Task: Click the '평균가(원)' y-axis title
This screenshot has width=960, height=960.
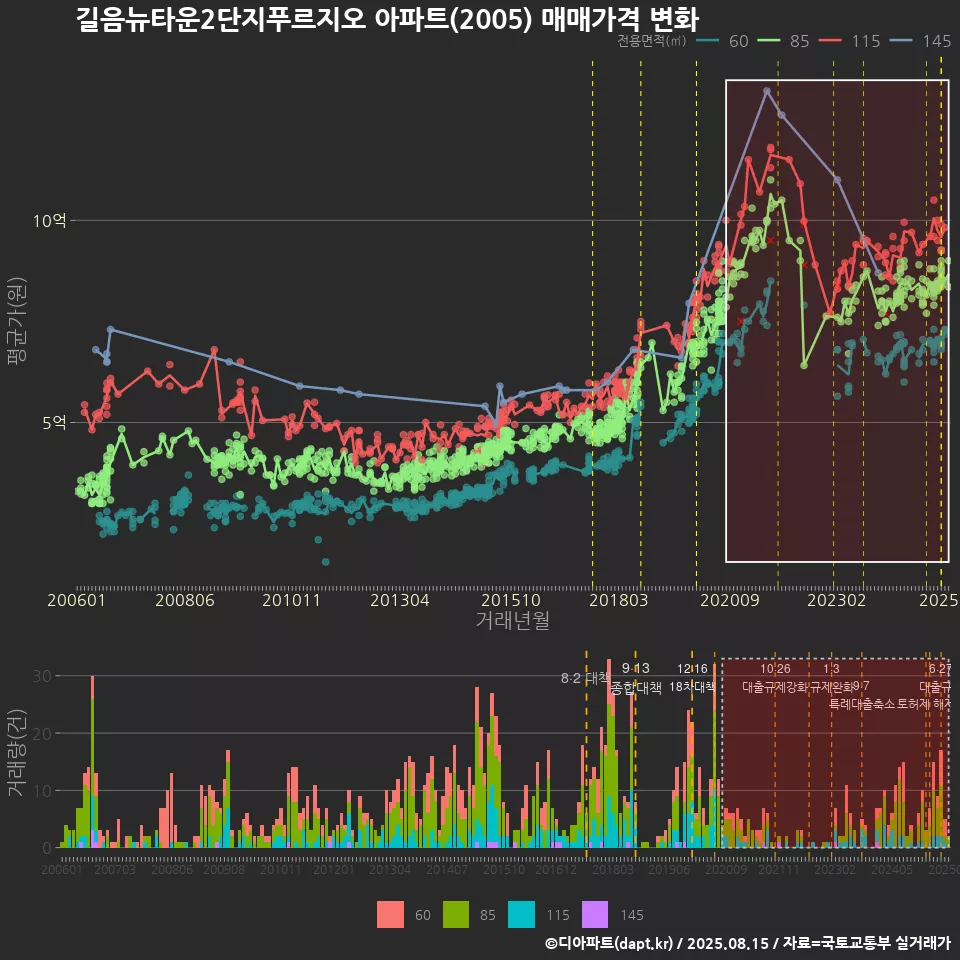Action: click(x=17, y=321)
